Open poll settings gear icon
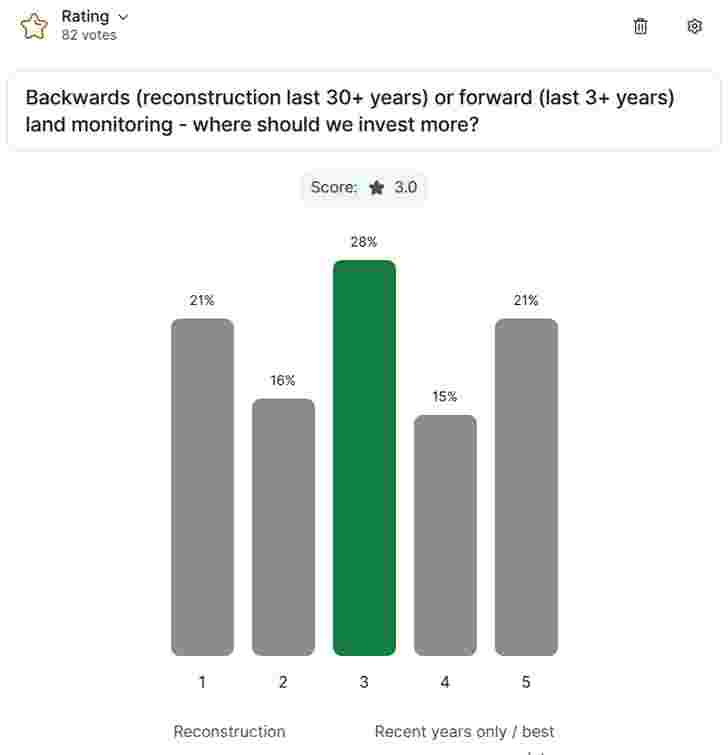This screenshot has width=728, height=755. coord(695,27)
